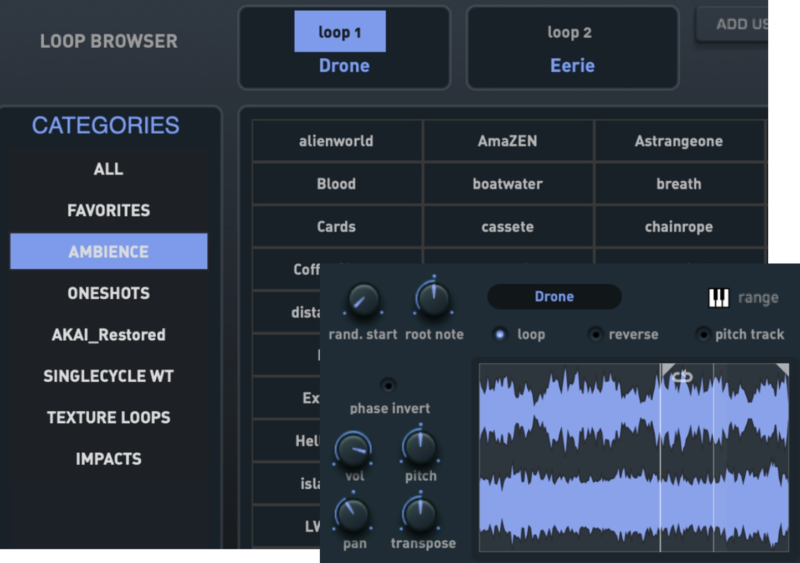Choose the alienworld loop
Image resolution: width=800 pixels, height=563 pixels.
click(x=337, y=141)
